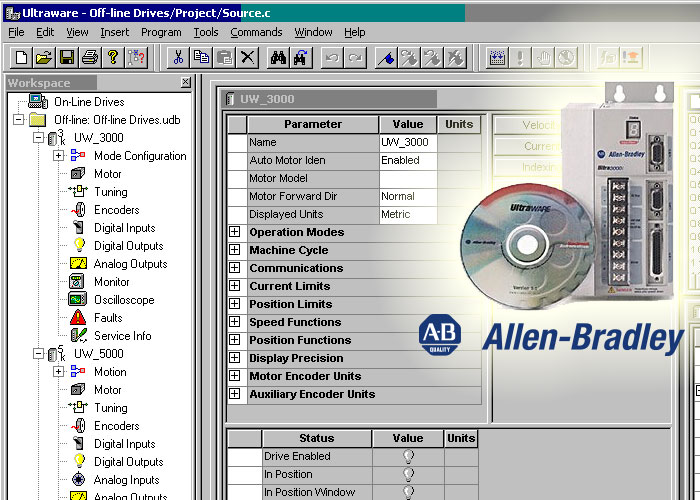Expand the Machine Cycle parameter group

(x=234, y=250)
